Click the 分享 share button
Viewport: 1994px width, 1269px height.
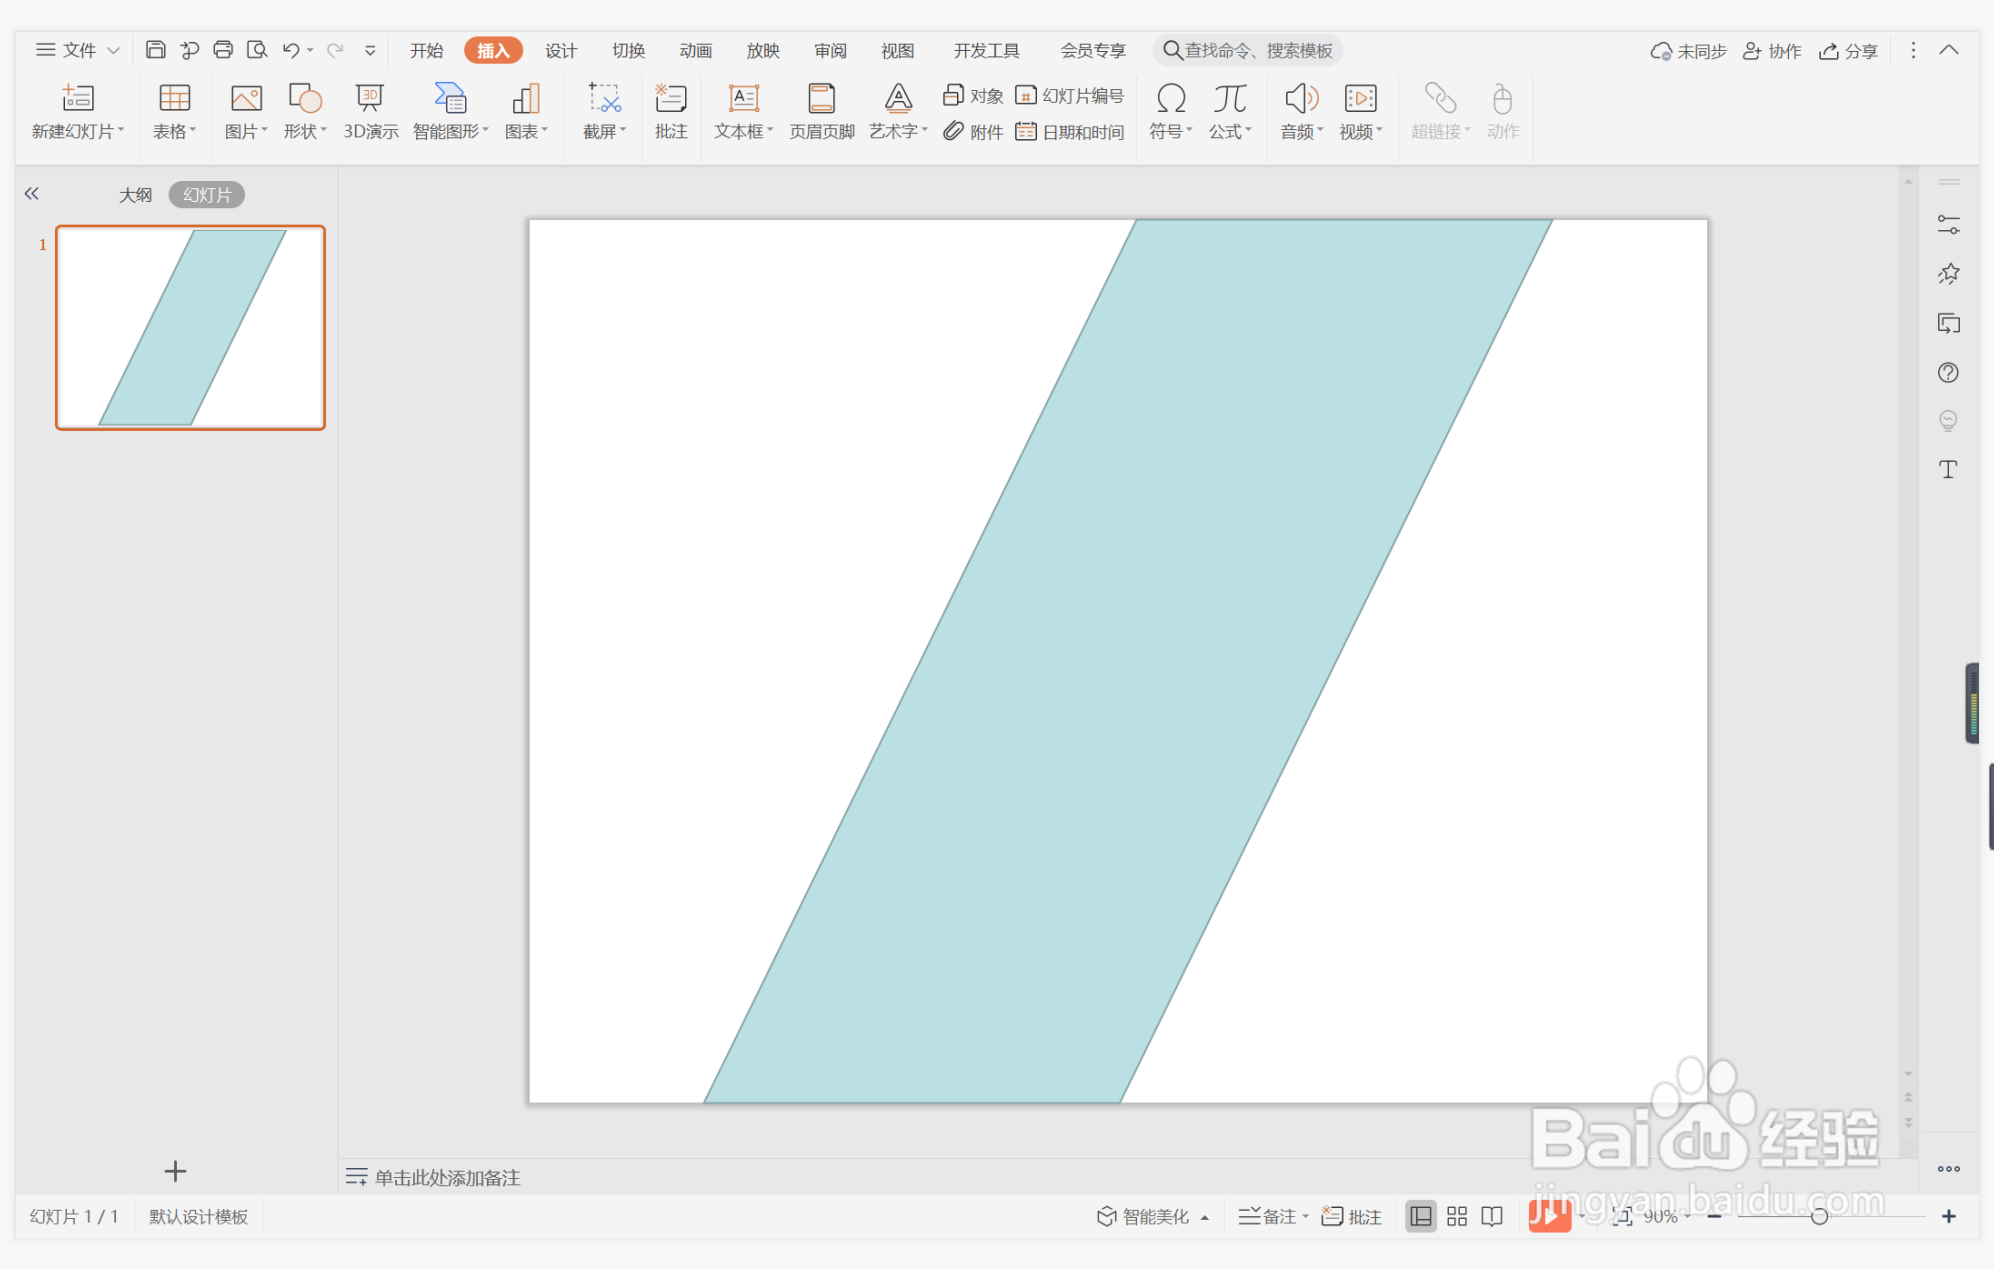pyautogui.click(x=1848, y=50)
